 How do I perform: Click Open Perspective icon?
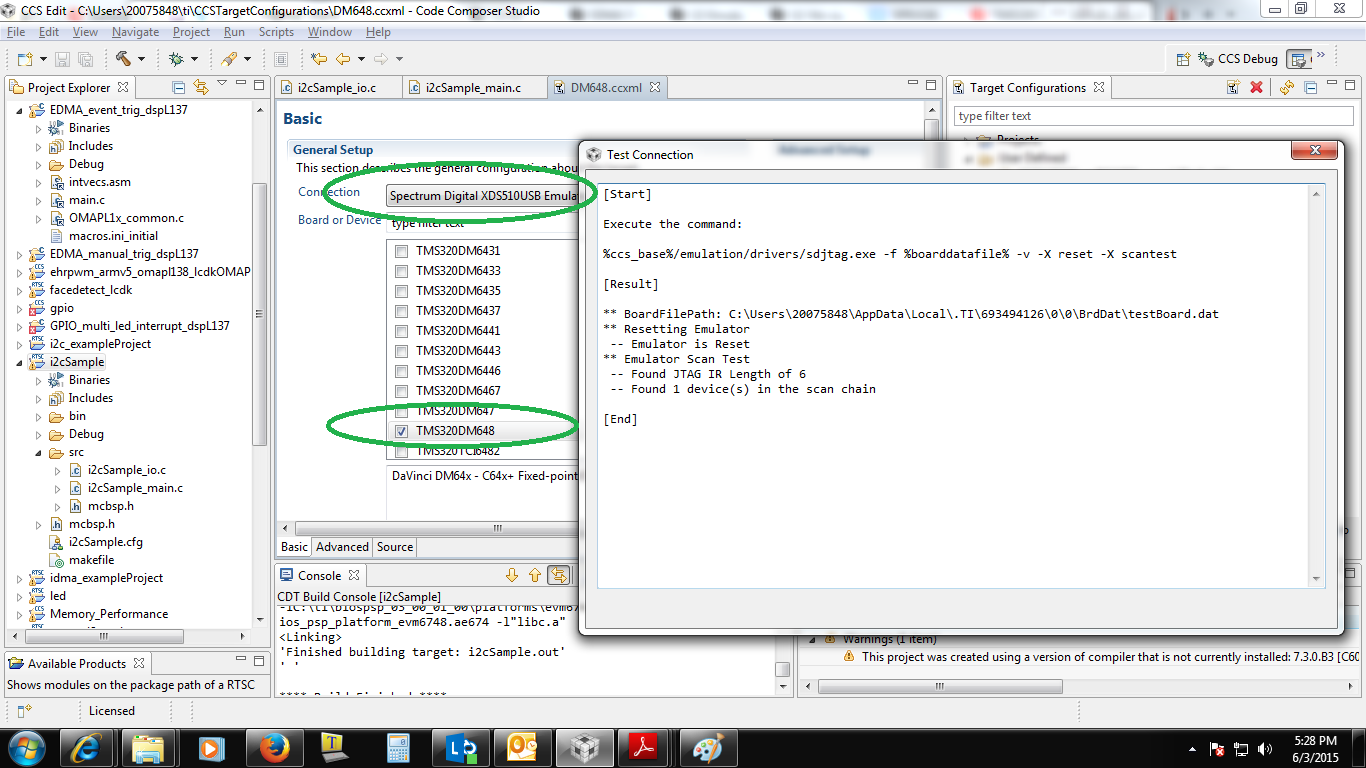[1183, 59]
